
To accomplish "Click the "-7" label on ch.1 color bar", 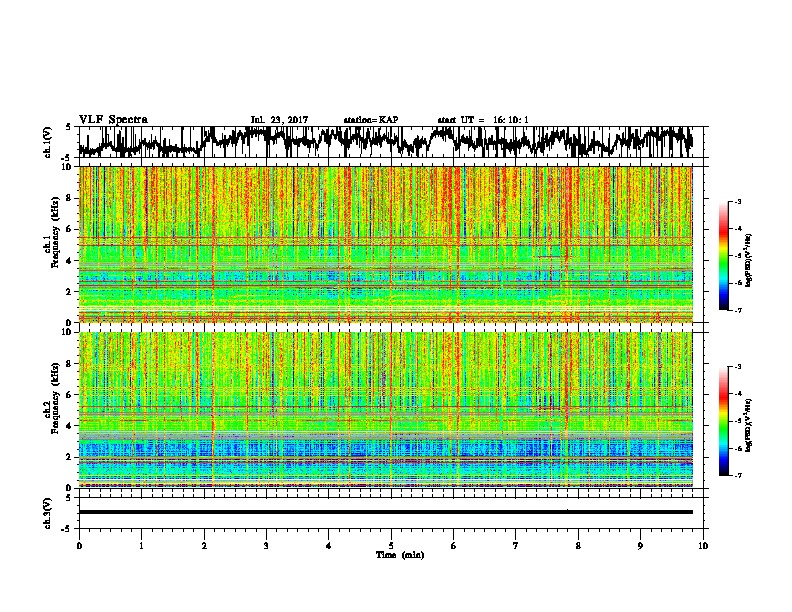I will pos(737,310).
